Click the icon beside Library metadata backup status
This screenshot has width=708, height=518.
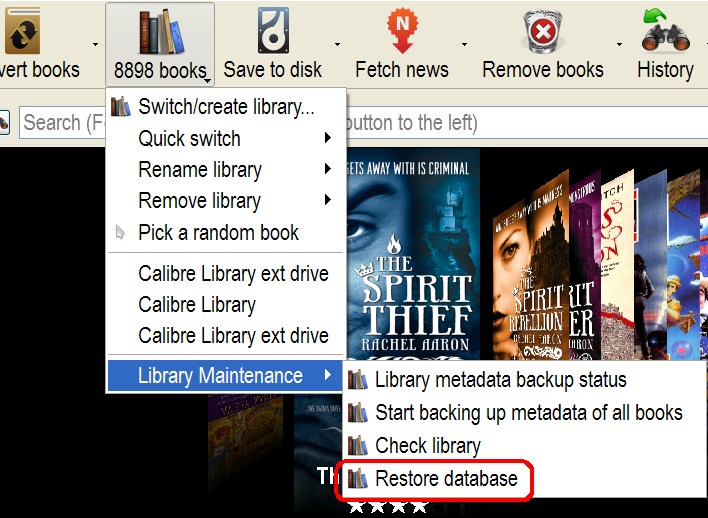[358, 380]
